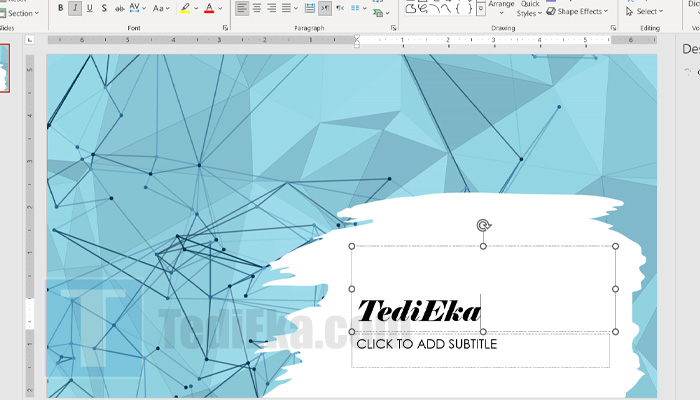Open the Select dropdown in Editing
The image size is (700, 400).
645,11
